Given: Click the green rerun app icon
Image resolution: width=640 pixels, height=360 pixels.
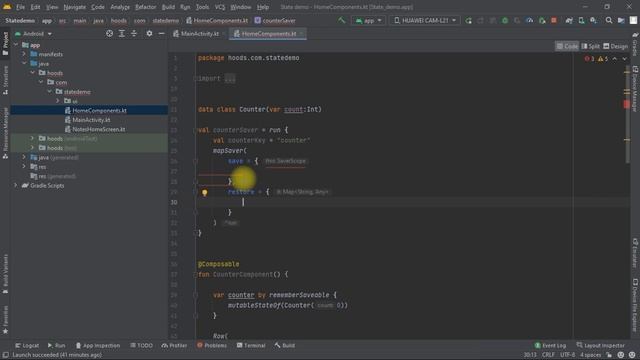Looking at the screenshot, I should pos(468,20).
